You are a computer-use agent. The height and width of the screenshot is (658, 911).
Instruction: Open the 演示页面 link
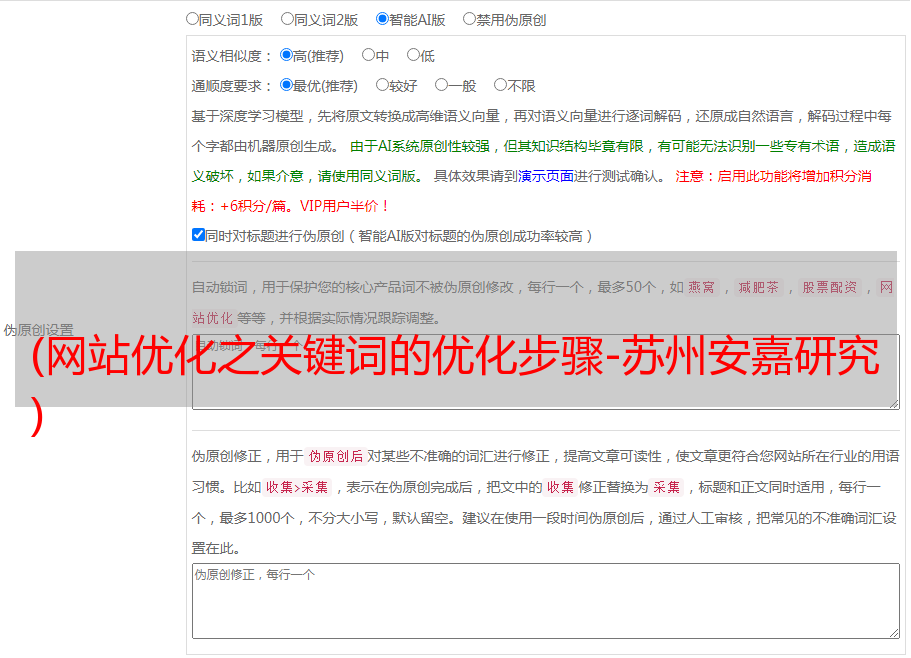tap(546, 176)
